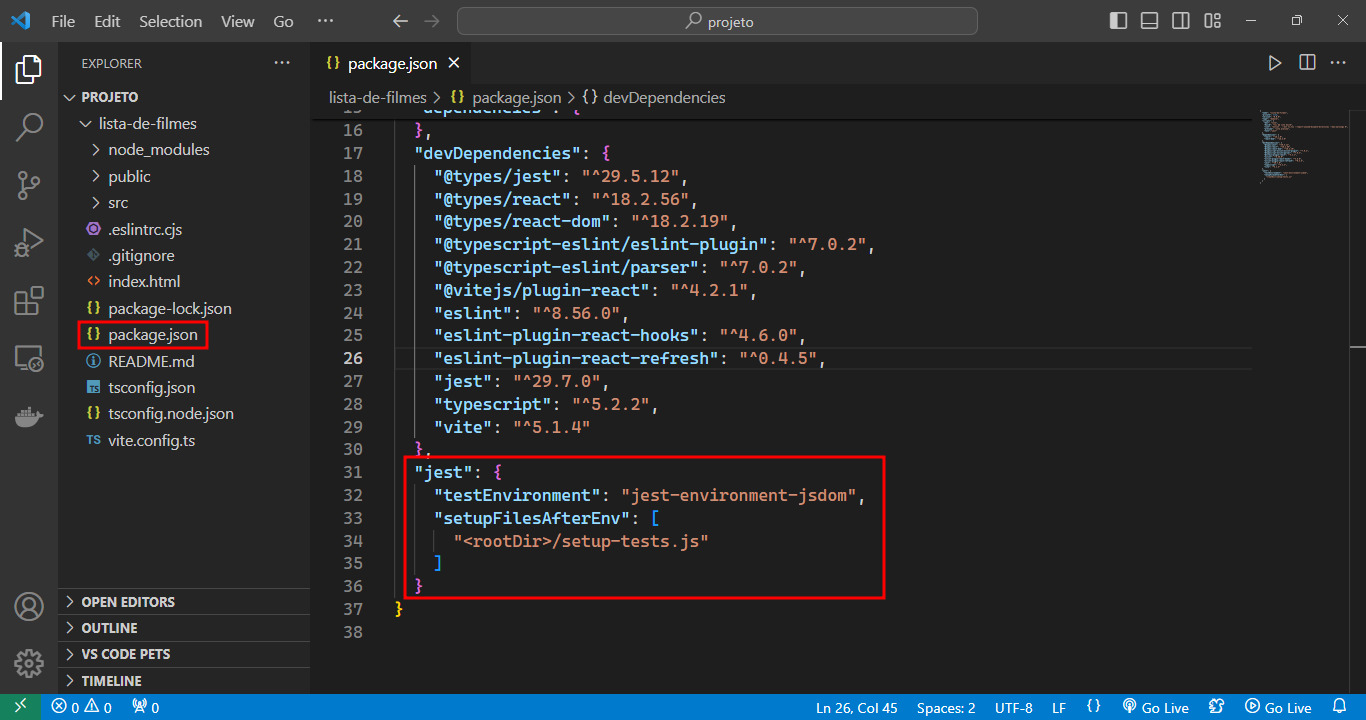Toggle the Secondary Side Bar

1181,21
